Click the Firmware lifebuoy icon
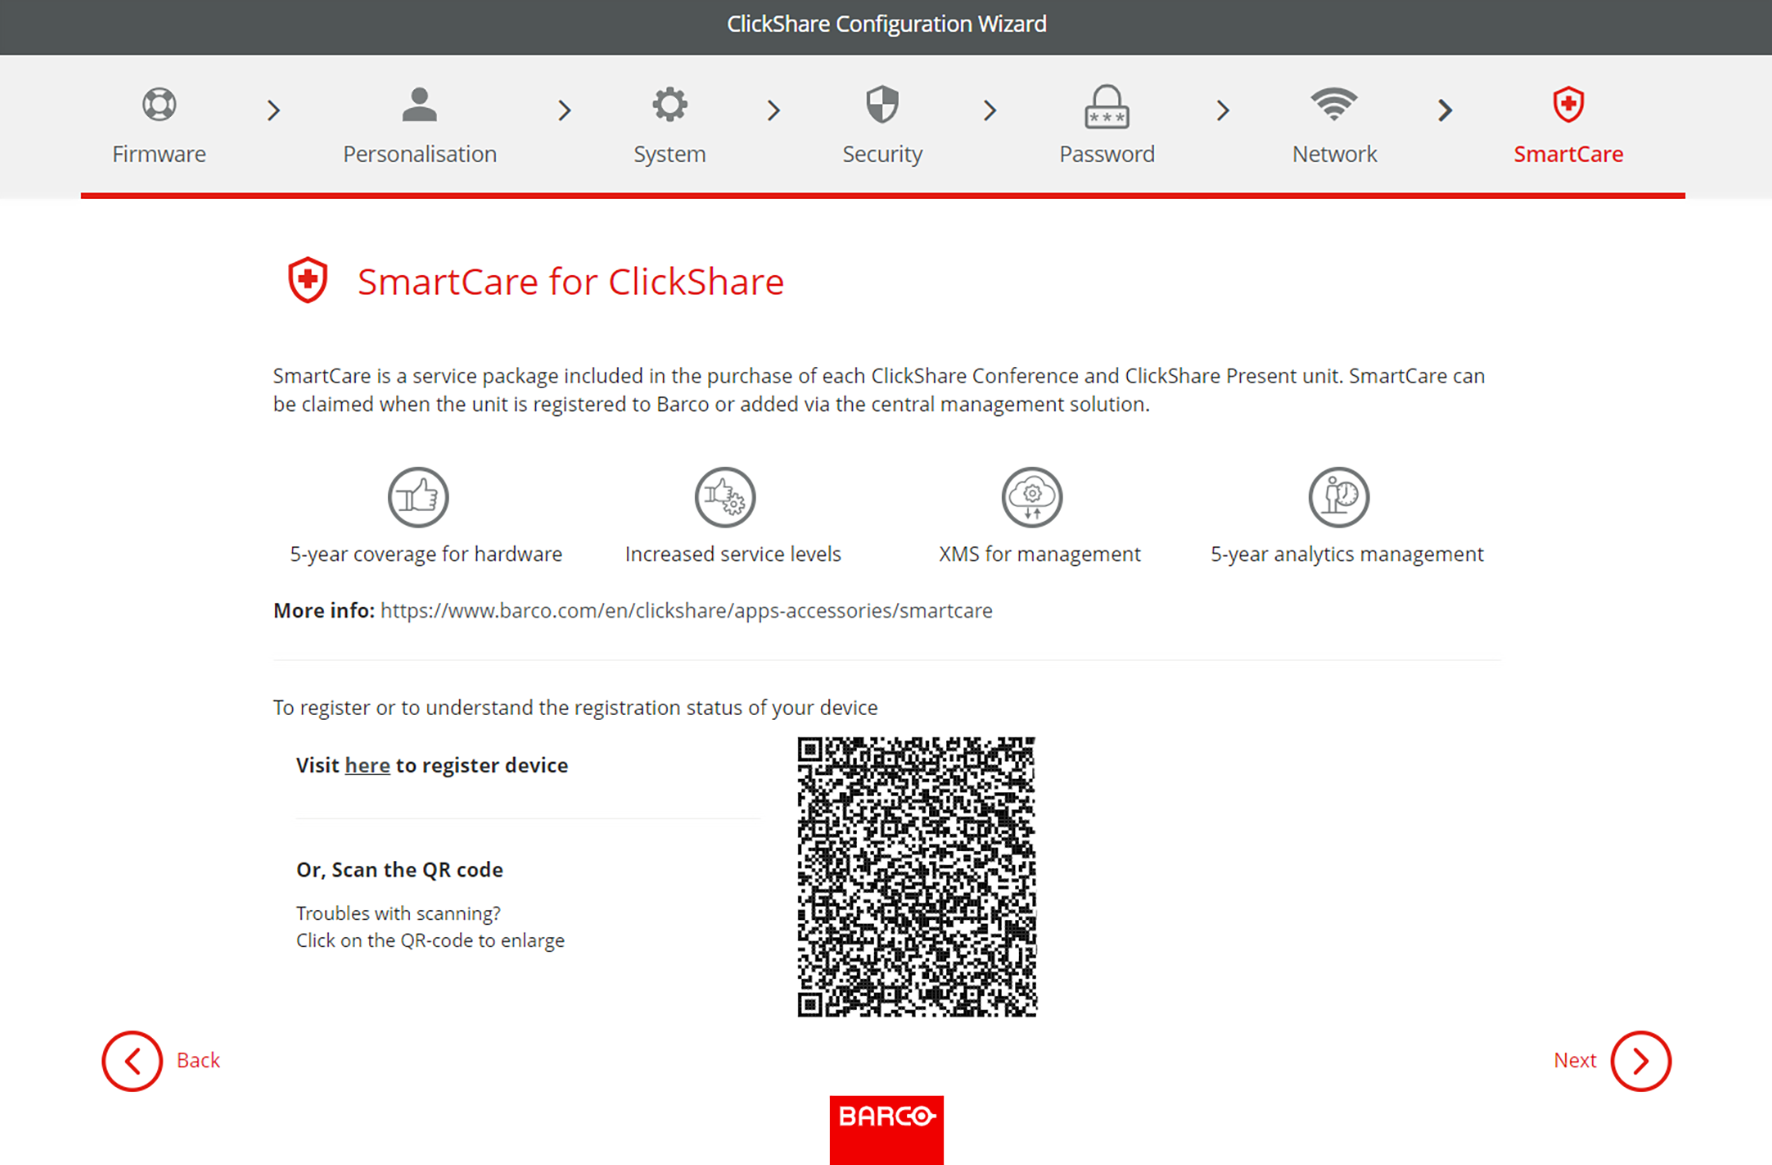Image resolution: width=1772 pixels, height=1165 pixels. [x=159, y=104]
